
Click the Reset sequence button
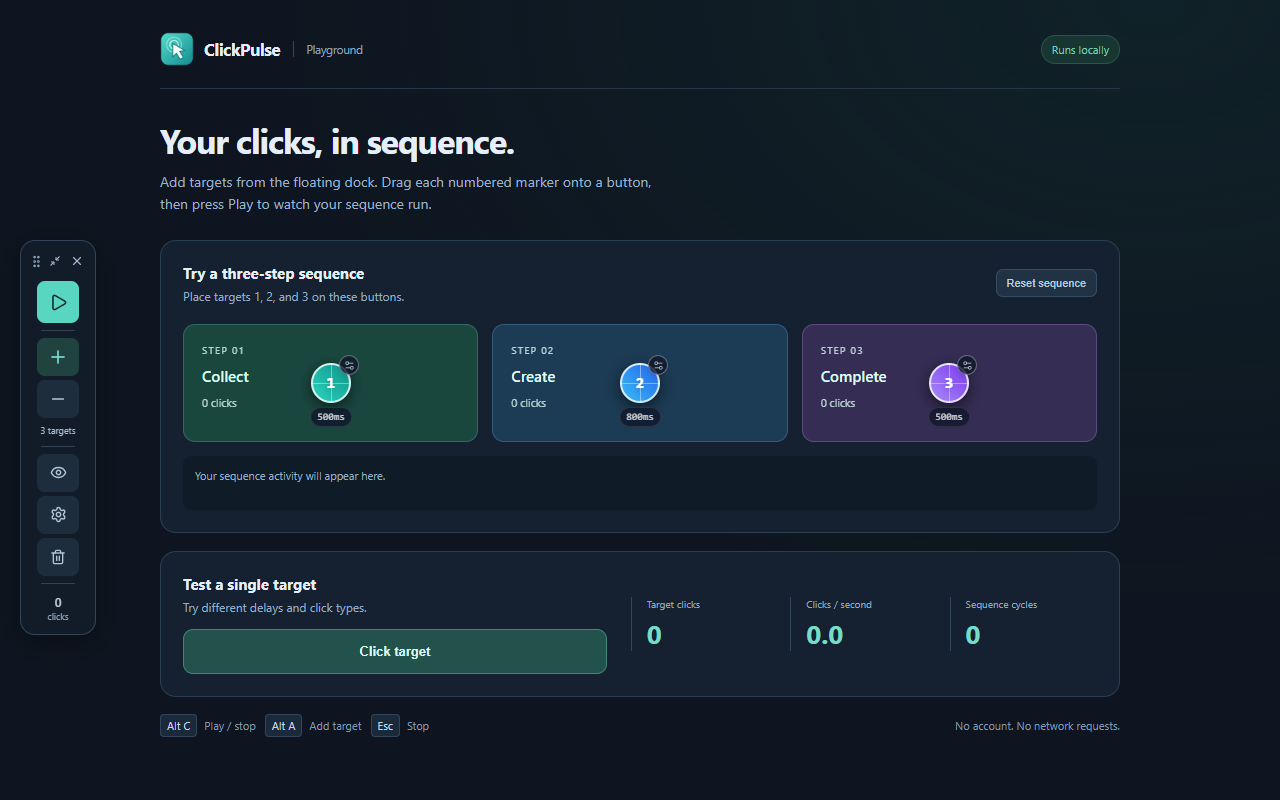1046,283
